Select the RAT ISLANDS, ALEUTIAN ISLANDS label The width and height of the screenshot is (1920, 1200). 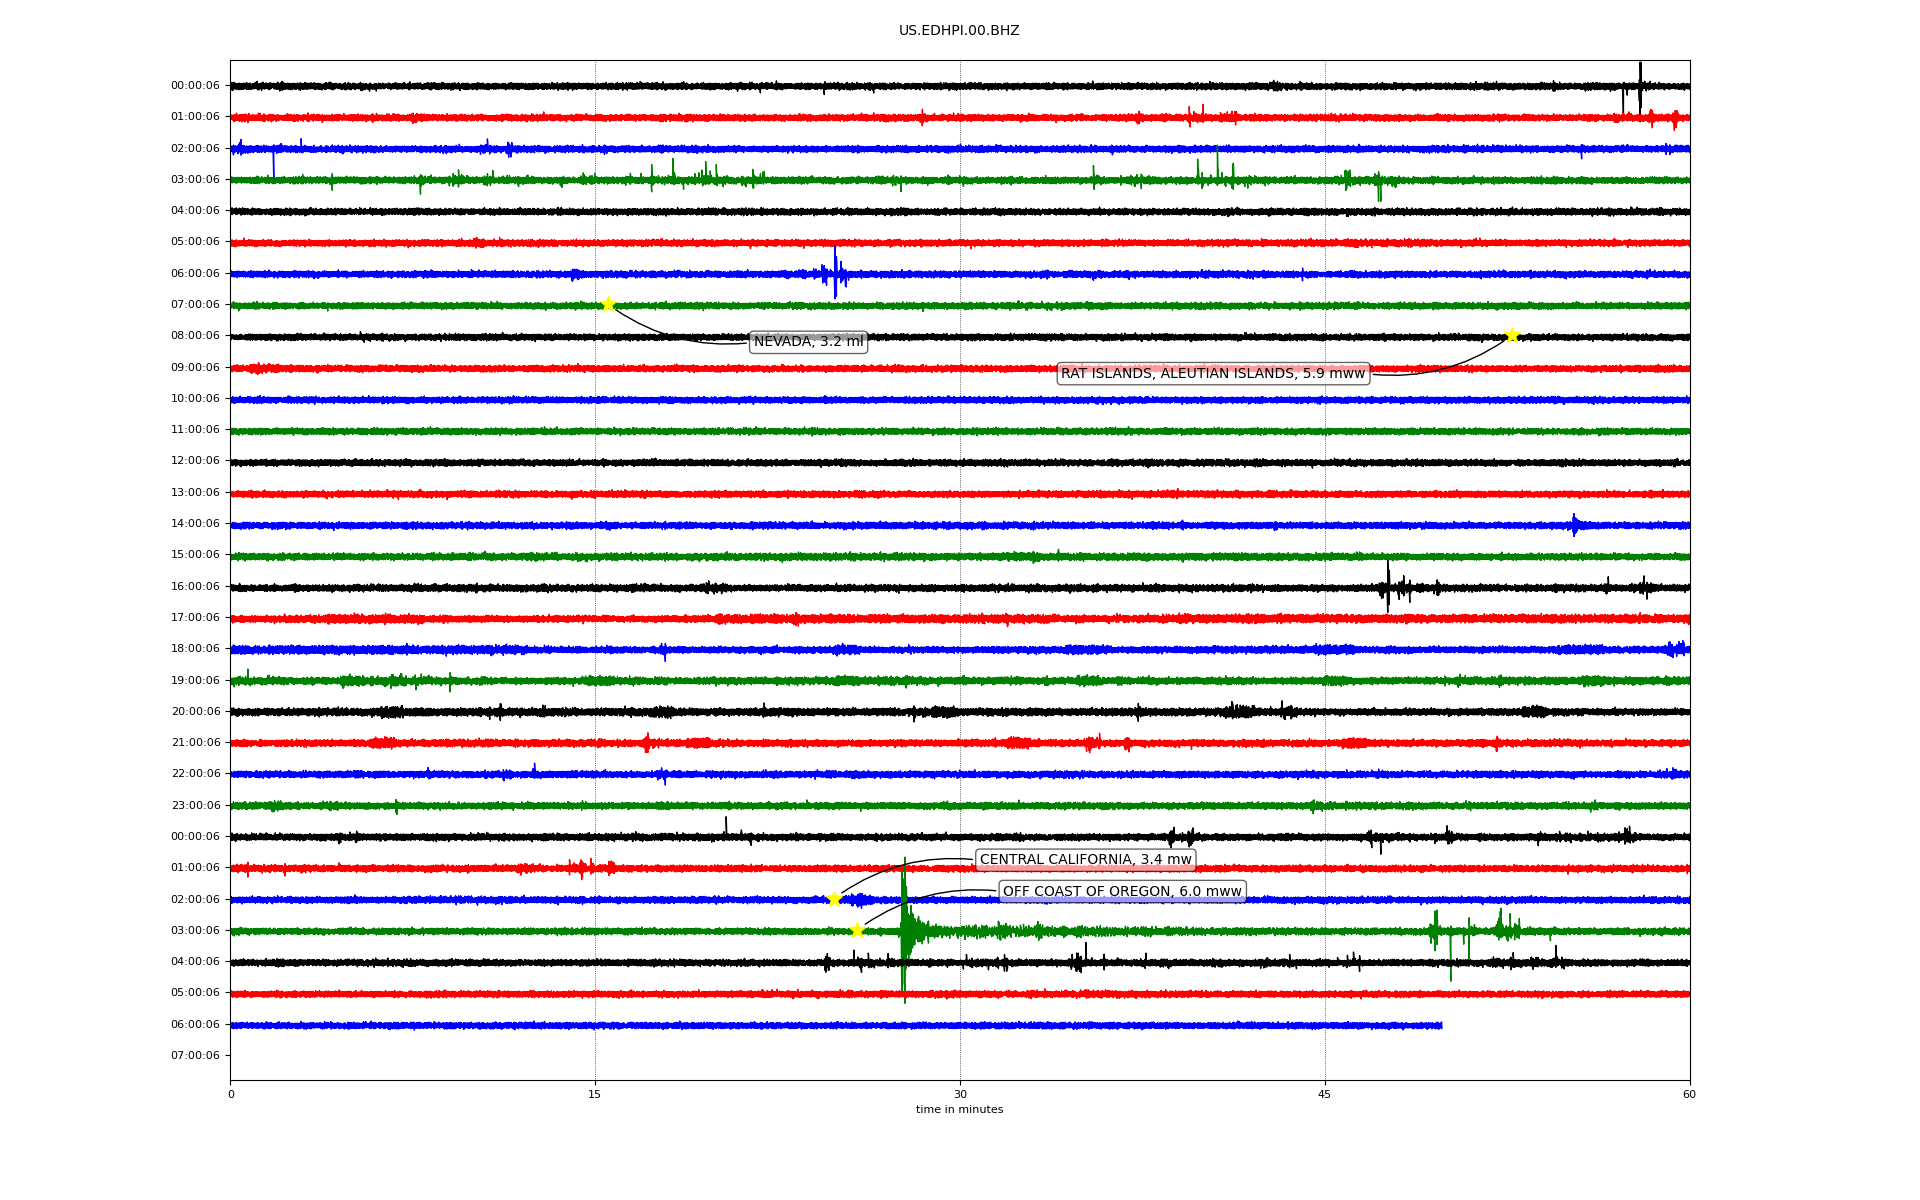(1212, 374)
